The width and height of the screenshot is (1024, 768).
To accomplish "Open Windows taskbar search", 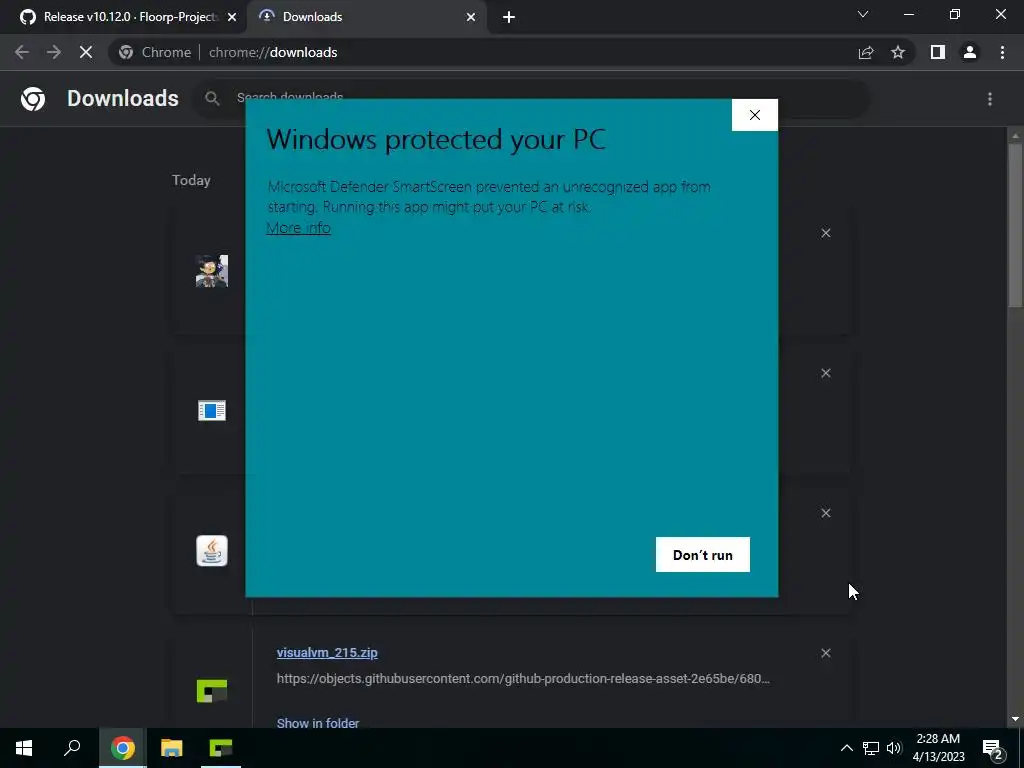I will pos(72,748).
